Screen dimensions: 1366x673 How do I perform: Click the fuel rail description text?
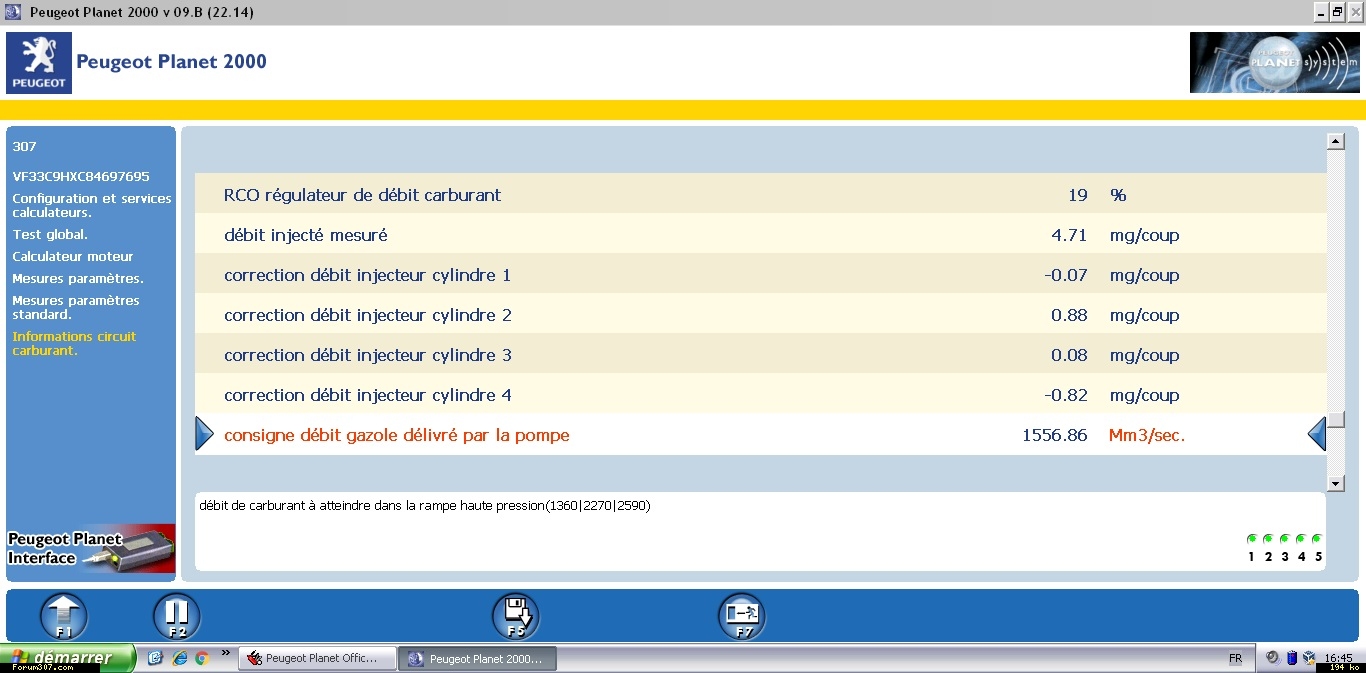pyautogui.click(x=425, y=505)
